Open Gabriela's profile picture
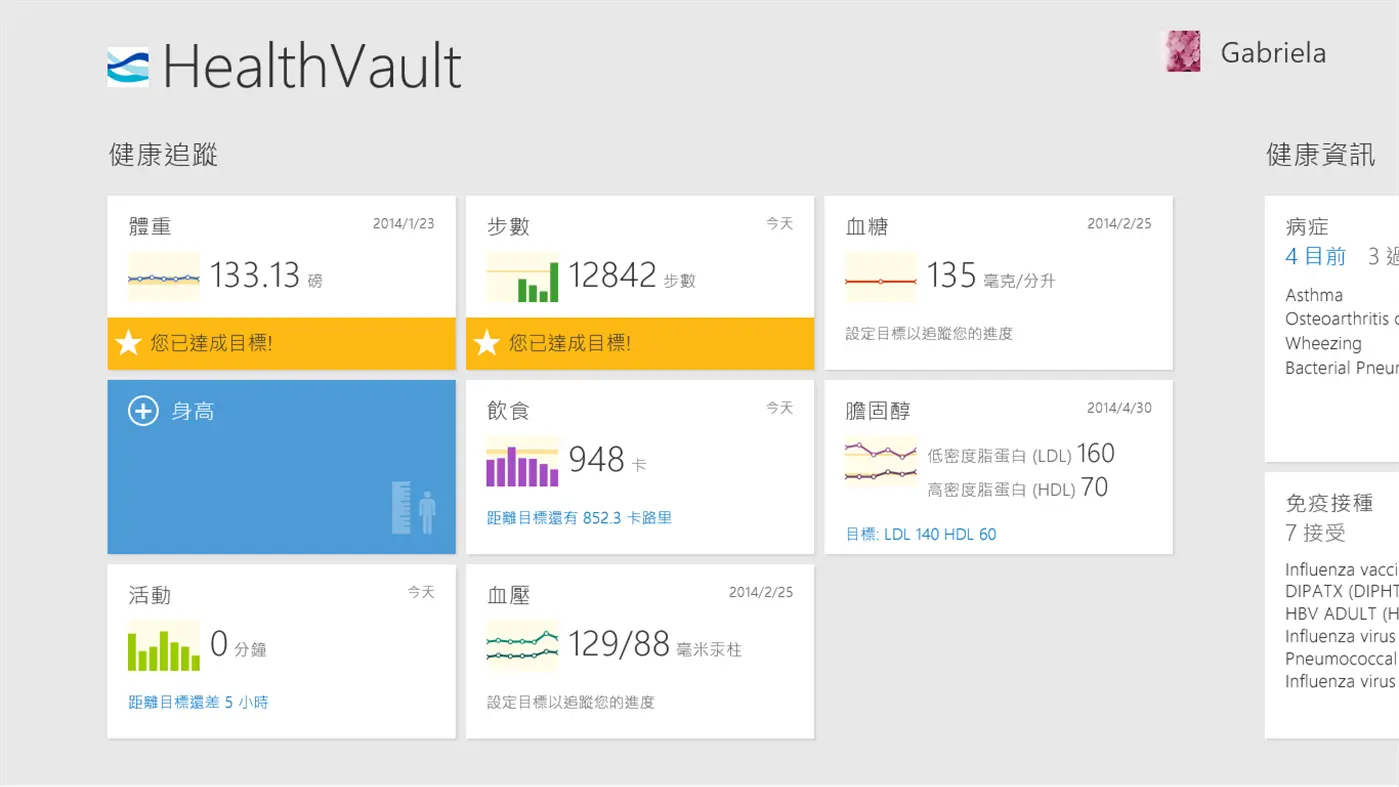1399x787 pixels. (1182, 51)
